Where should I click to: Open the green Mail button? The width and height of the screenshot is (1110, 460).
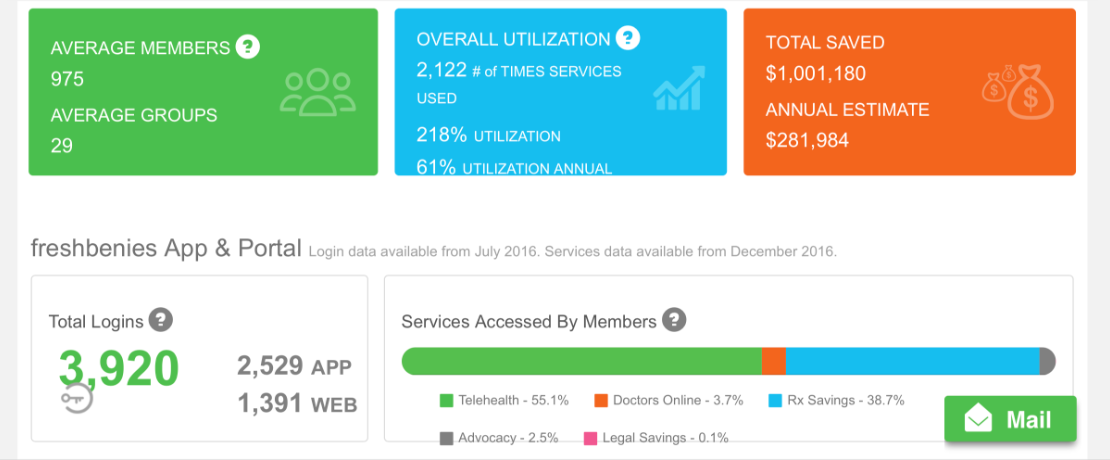click(x=1010, y=419)
